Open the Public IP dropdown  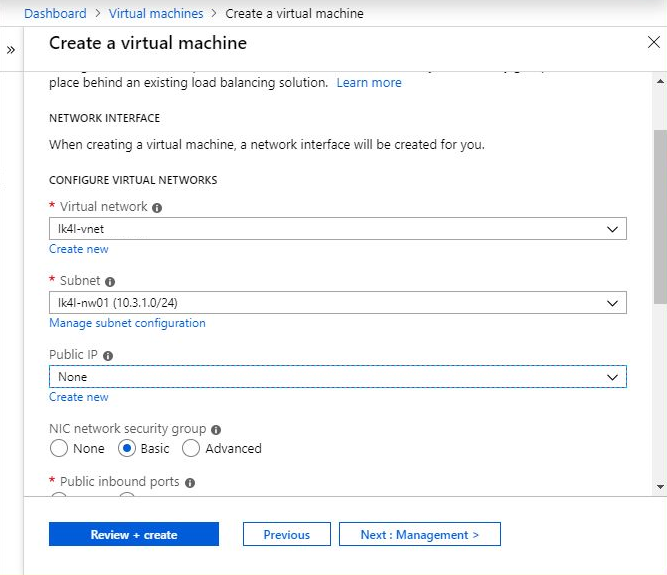pyautogui.click(x=337, y=377)
